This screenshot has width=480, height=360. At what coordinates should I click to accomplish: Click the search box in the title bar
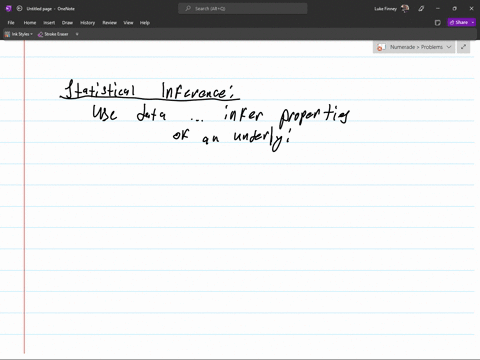tap(243, 9)
